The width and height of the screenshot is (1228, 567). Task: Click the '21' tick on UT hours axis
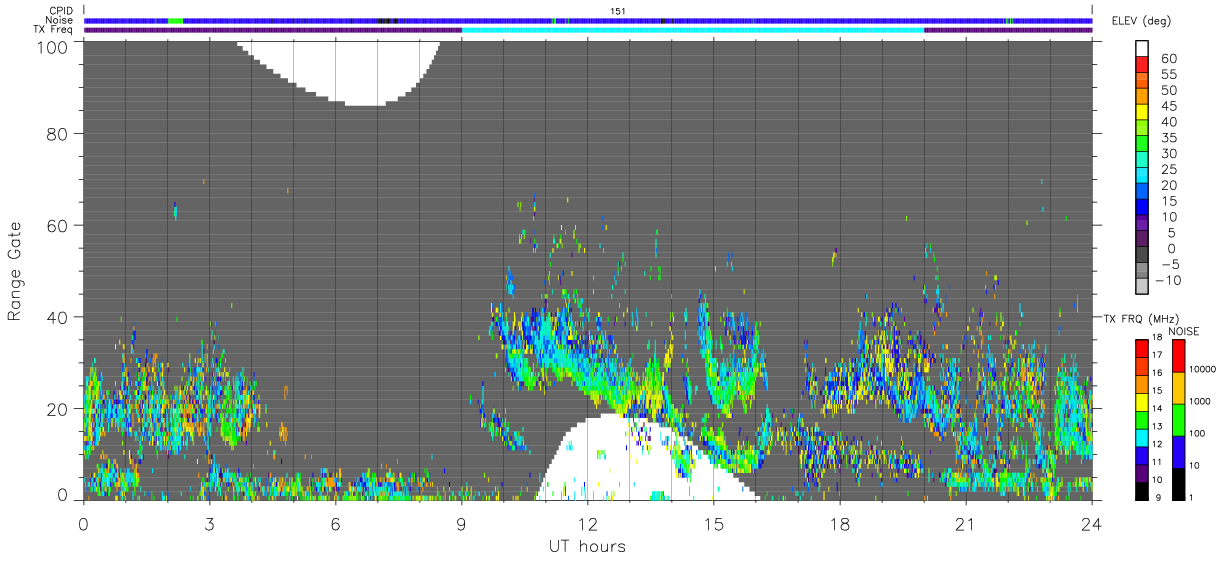(x=966, y=524)
